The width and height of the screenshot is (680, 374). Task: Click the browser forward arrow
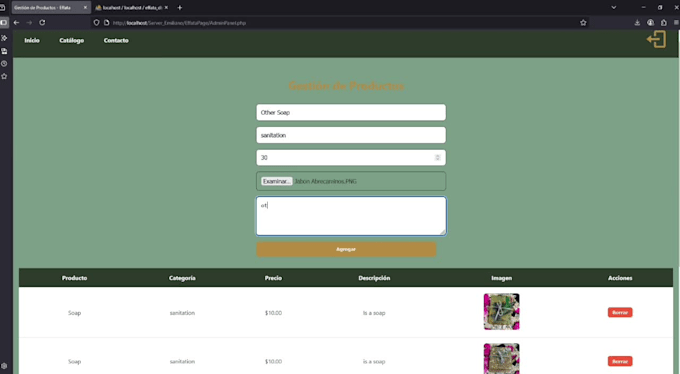coord(29,23)
